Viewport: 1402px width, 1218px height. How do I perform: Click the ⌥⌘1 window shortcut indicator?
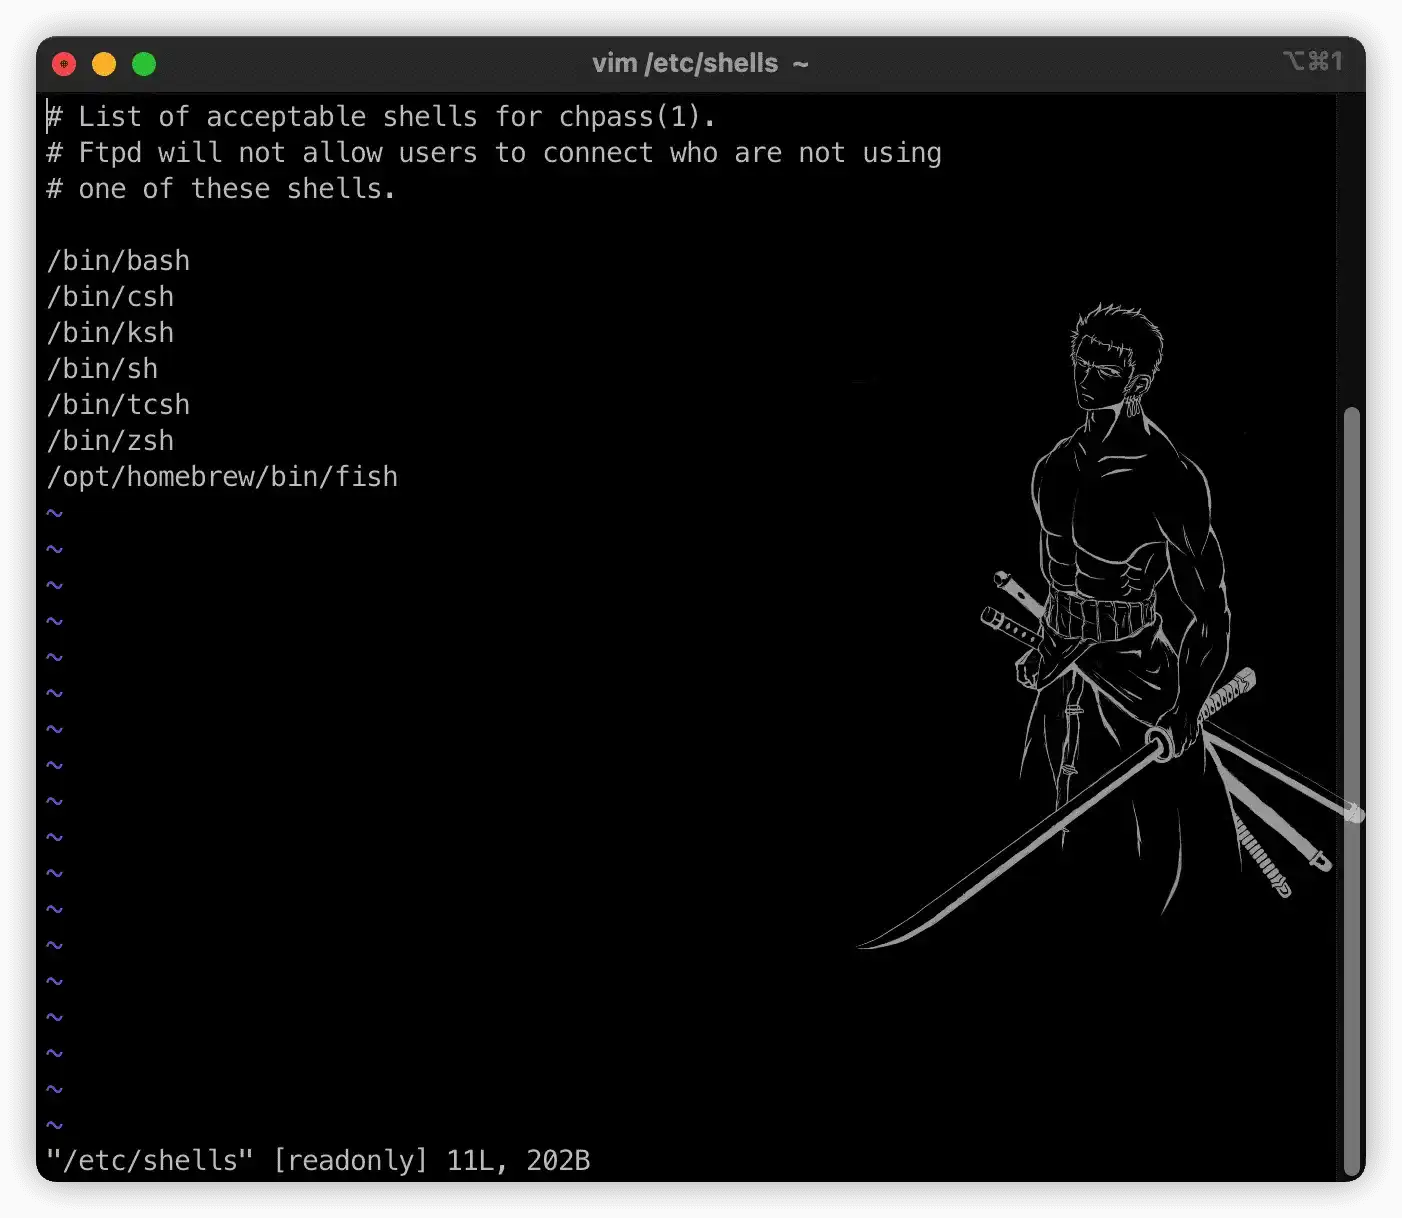click(x=1312, y=62)
